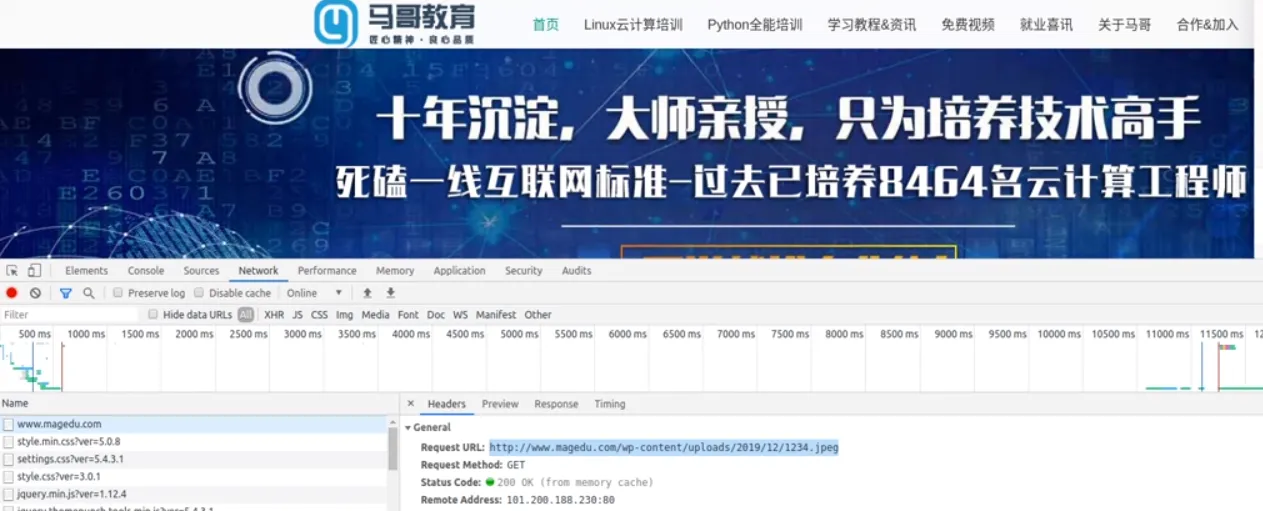This screenshot has height=511, width=1263.
Task: Filter requests by Doc
Action: pos(436,314)
